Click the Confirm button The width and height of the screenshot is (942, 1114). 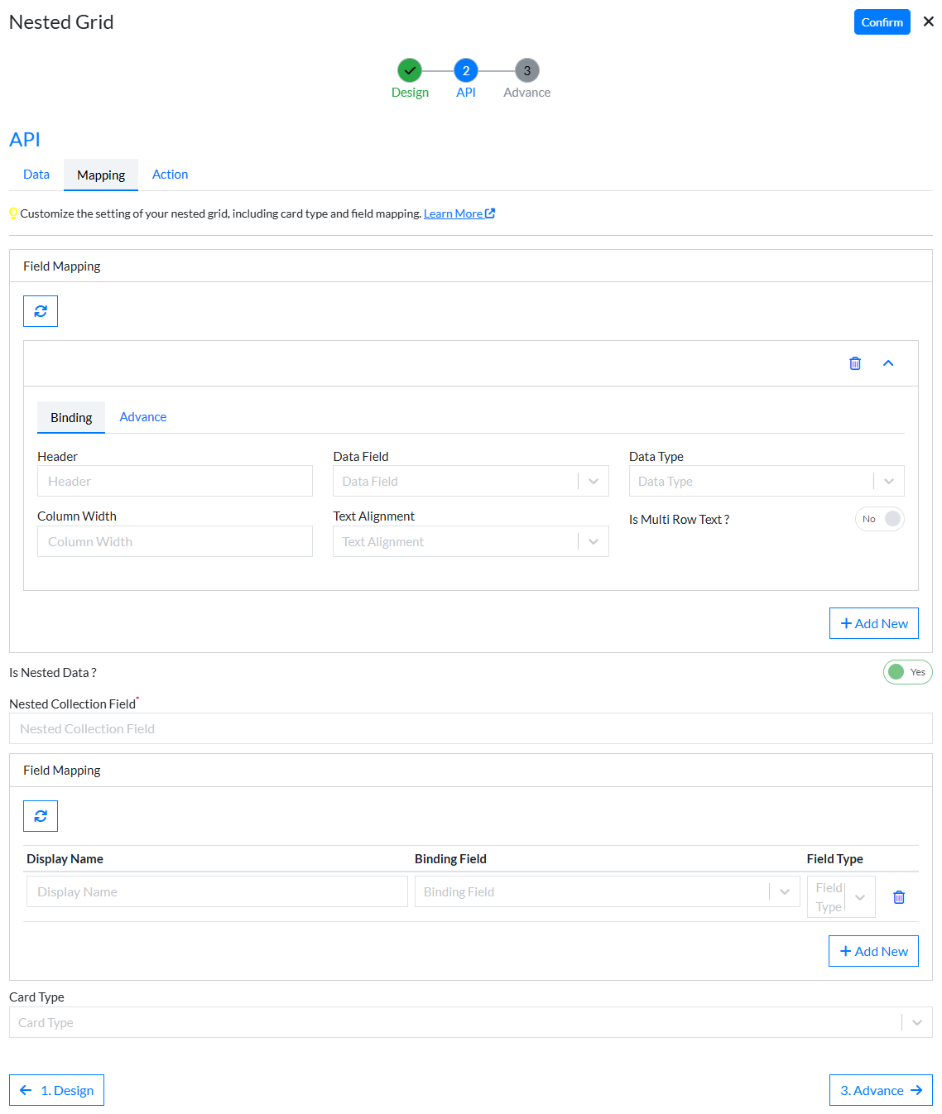tap(881, 21)
